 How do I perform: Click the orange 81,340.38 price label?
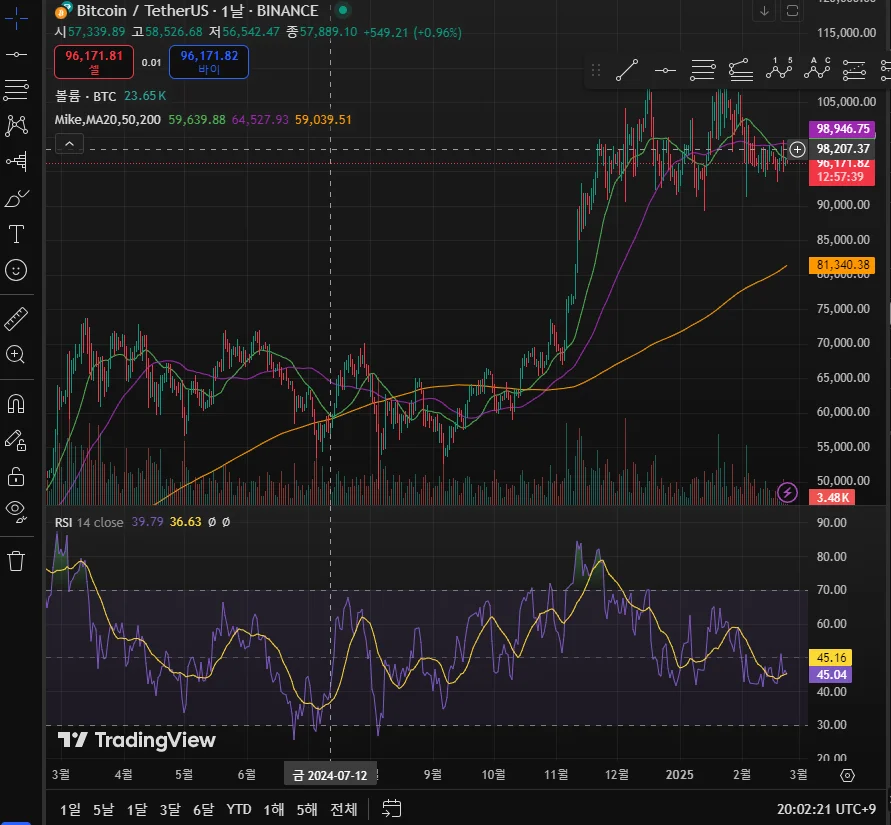[842, 265]
